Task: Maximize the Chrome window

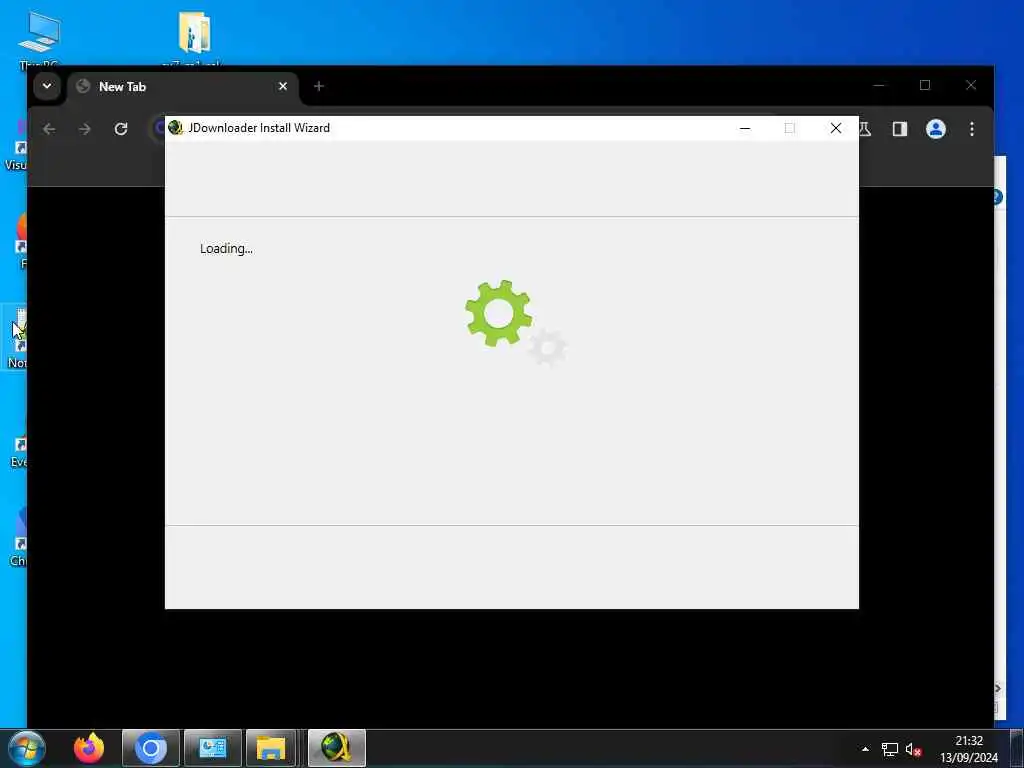Action: (925, 86)
